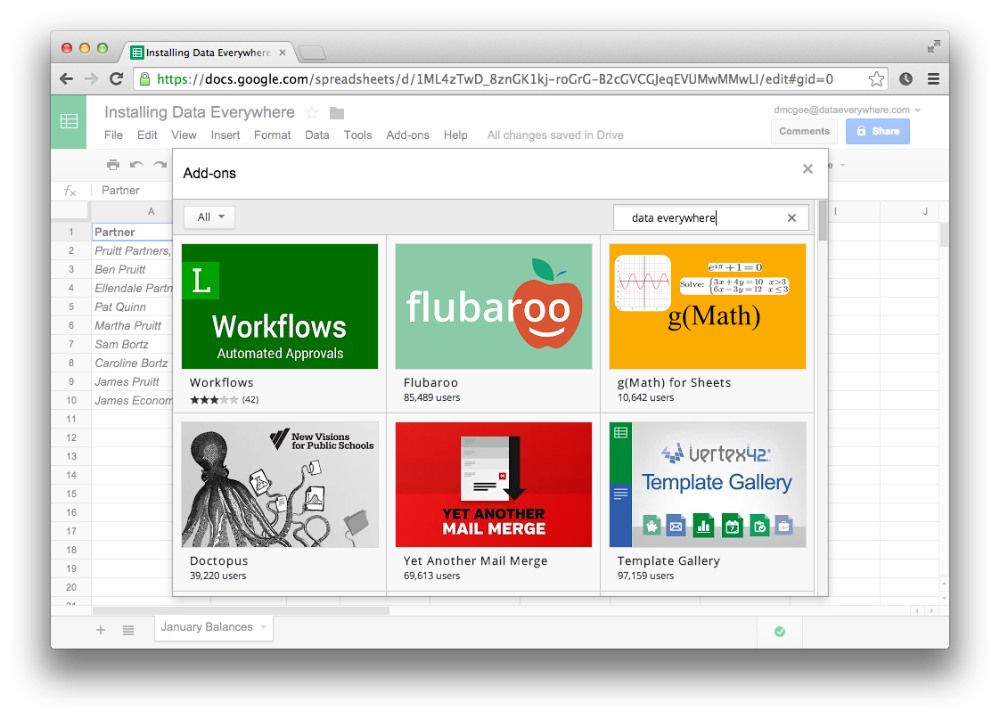1000x719 pixels.
Task: Open the Chrome hamburger menu
Action: pos(933,78)
